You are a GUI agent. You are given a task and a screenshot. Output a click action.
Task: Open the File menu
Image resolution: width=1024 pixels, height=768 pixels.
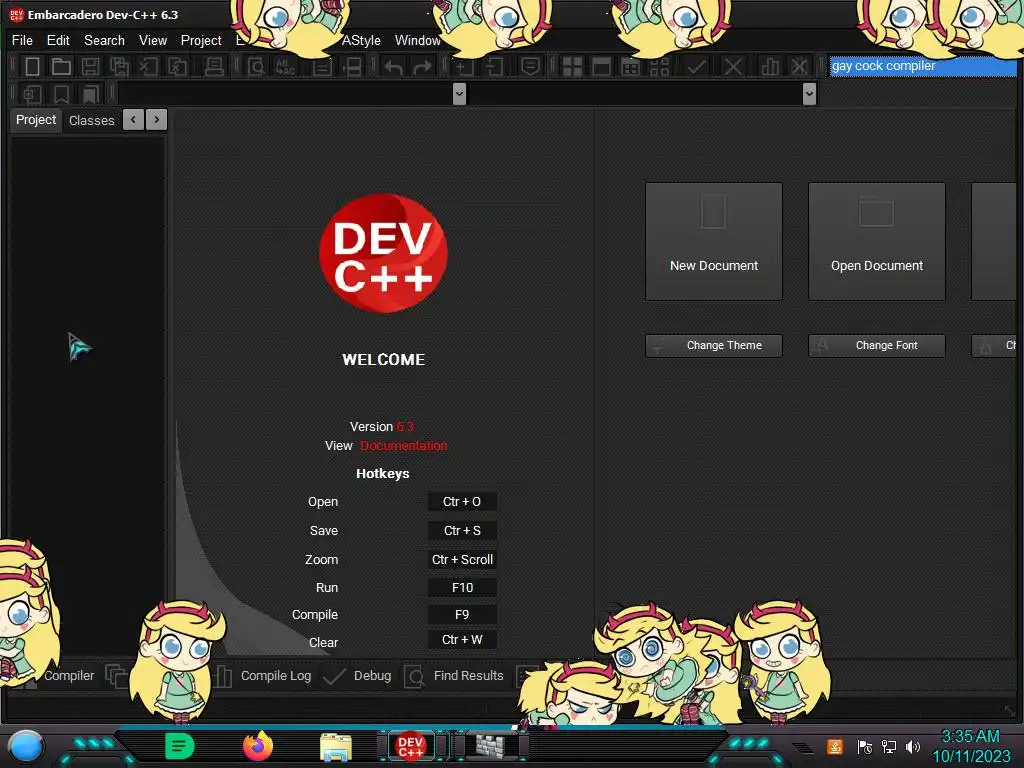click(22, 40)
